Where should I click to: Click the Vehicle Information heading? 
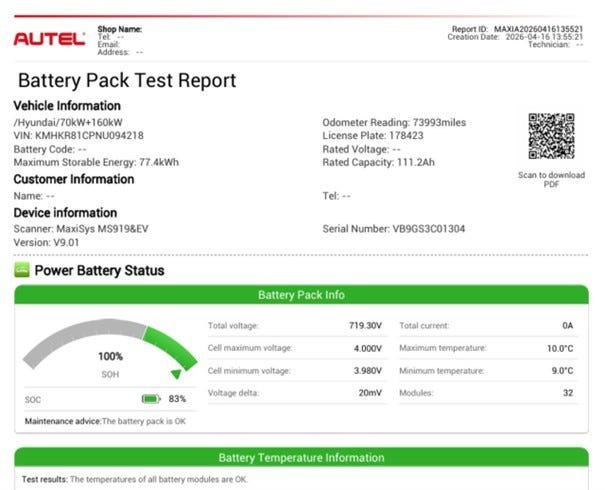point(67,106)
